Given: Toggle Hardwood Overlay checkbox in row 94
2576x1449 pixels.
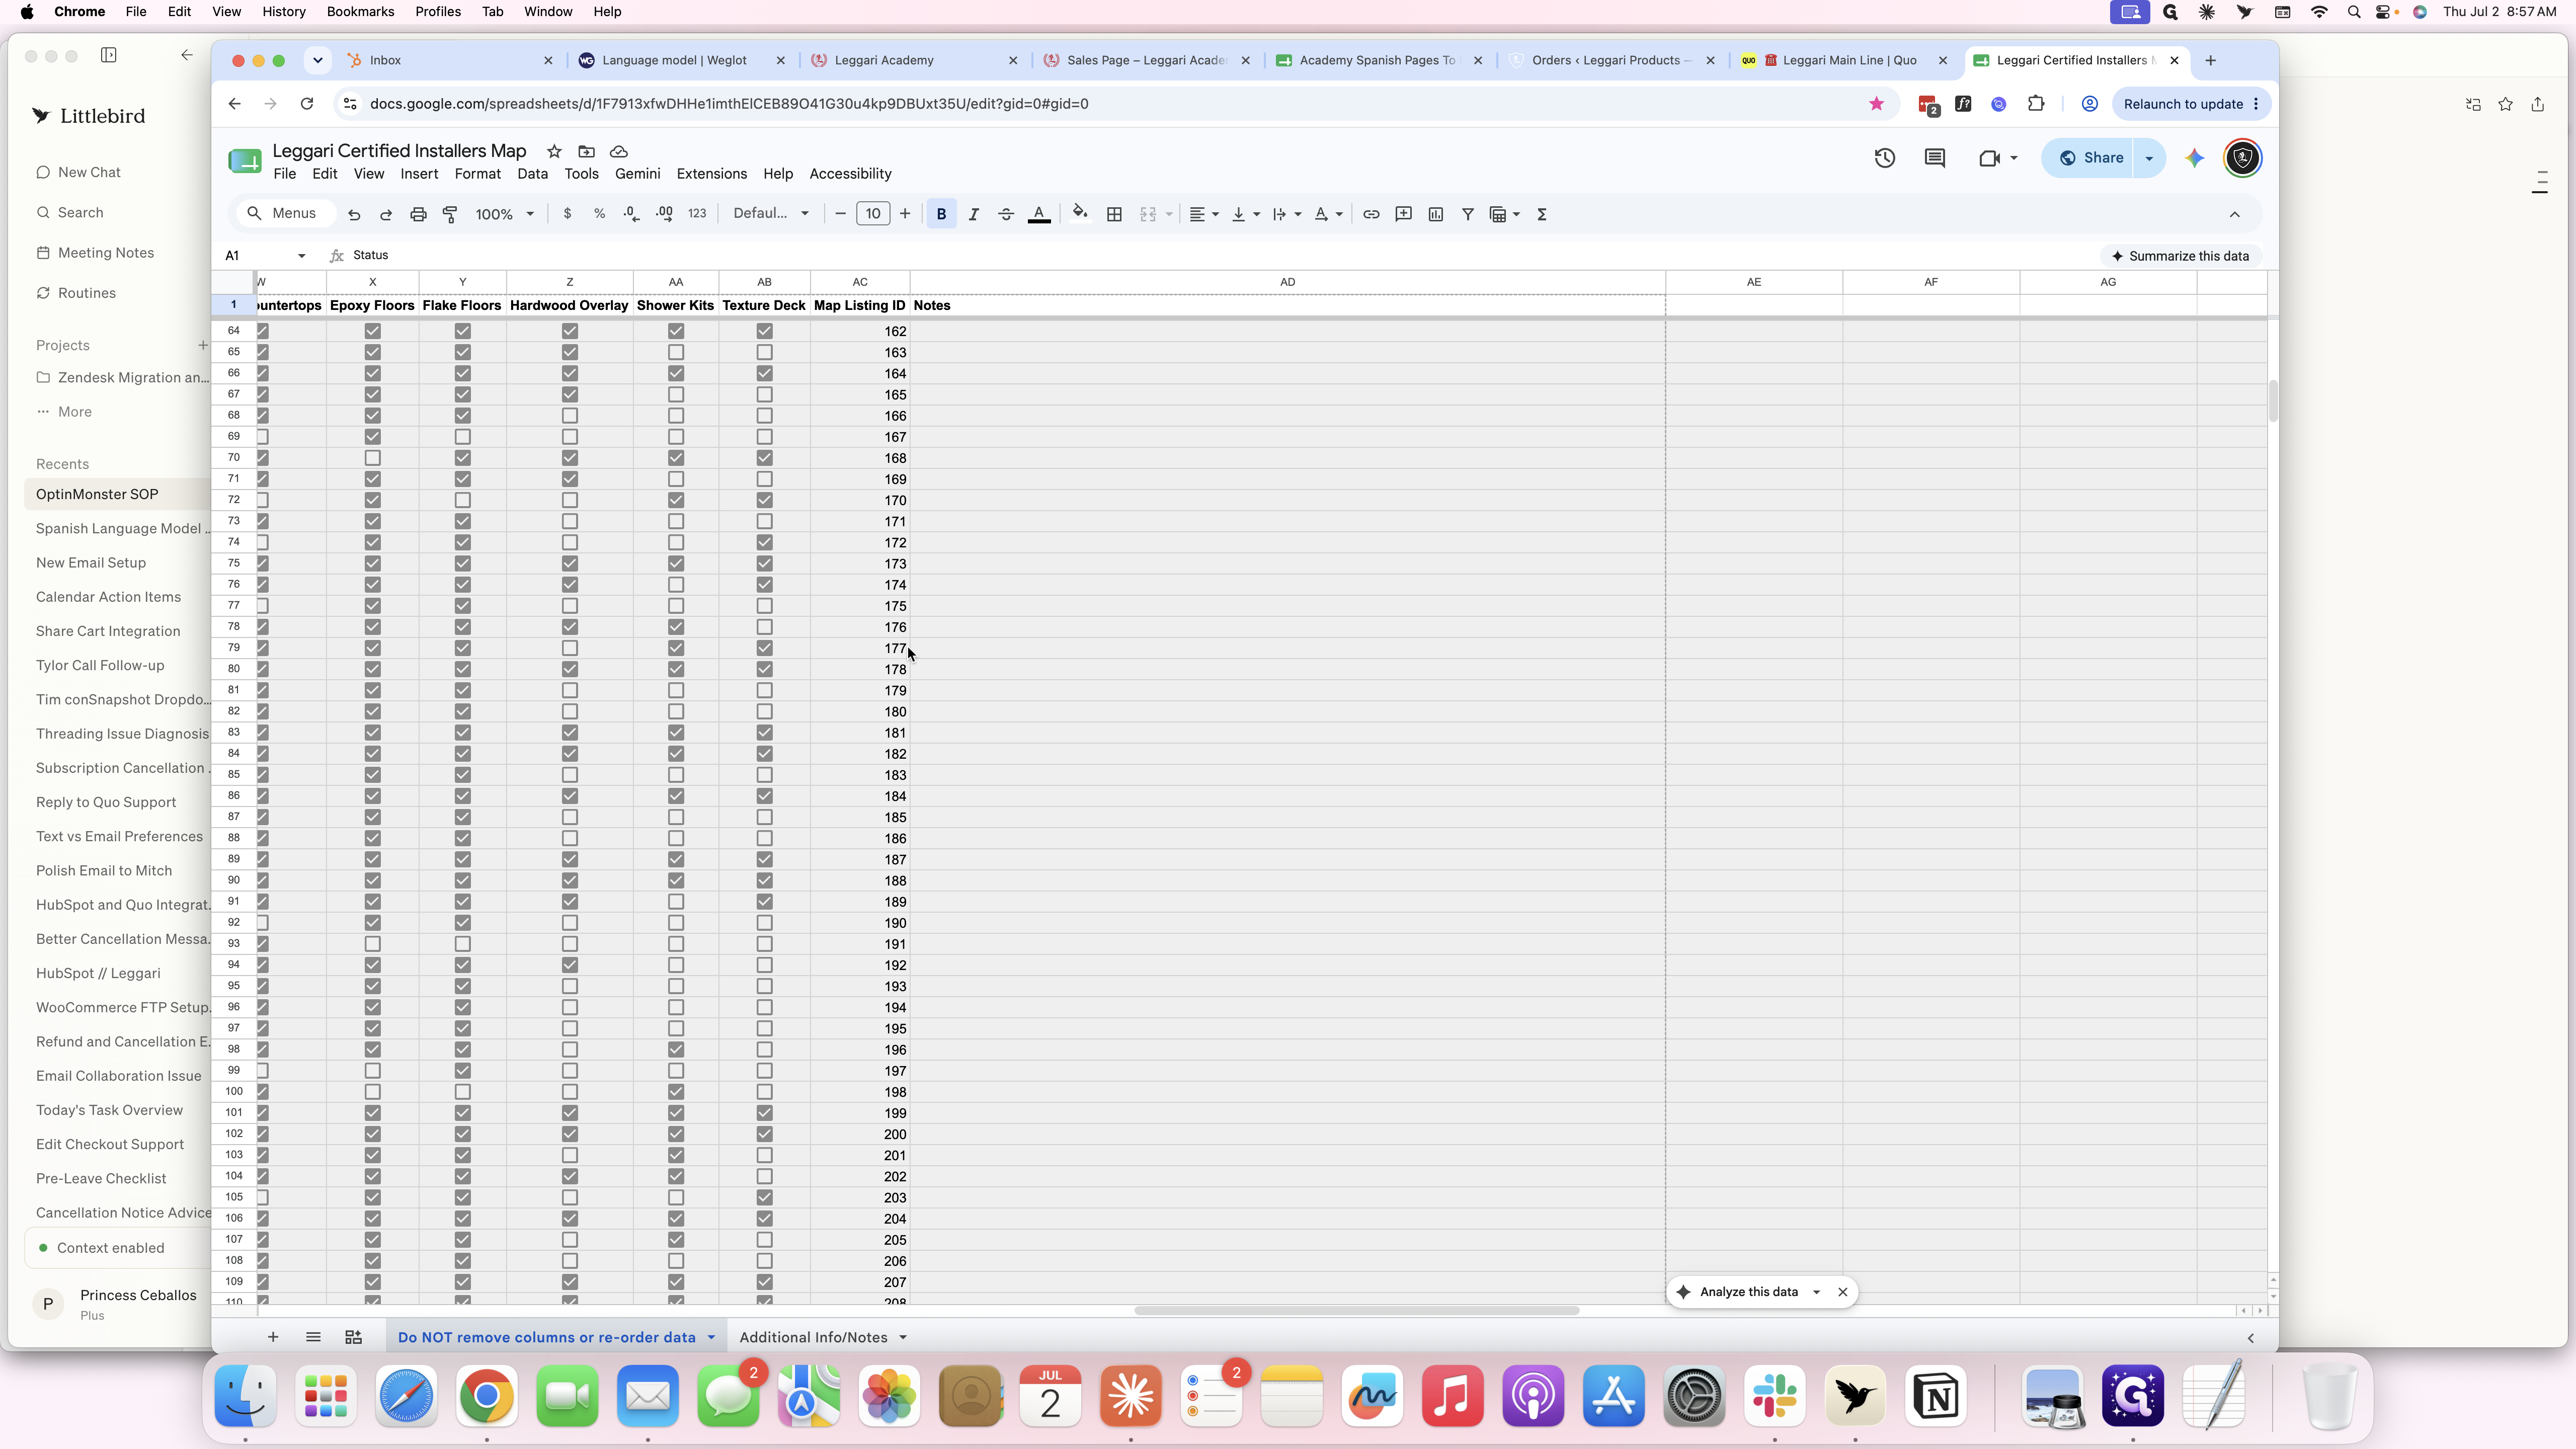Looking at the screenshot, I should tap(570, 965).
